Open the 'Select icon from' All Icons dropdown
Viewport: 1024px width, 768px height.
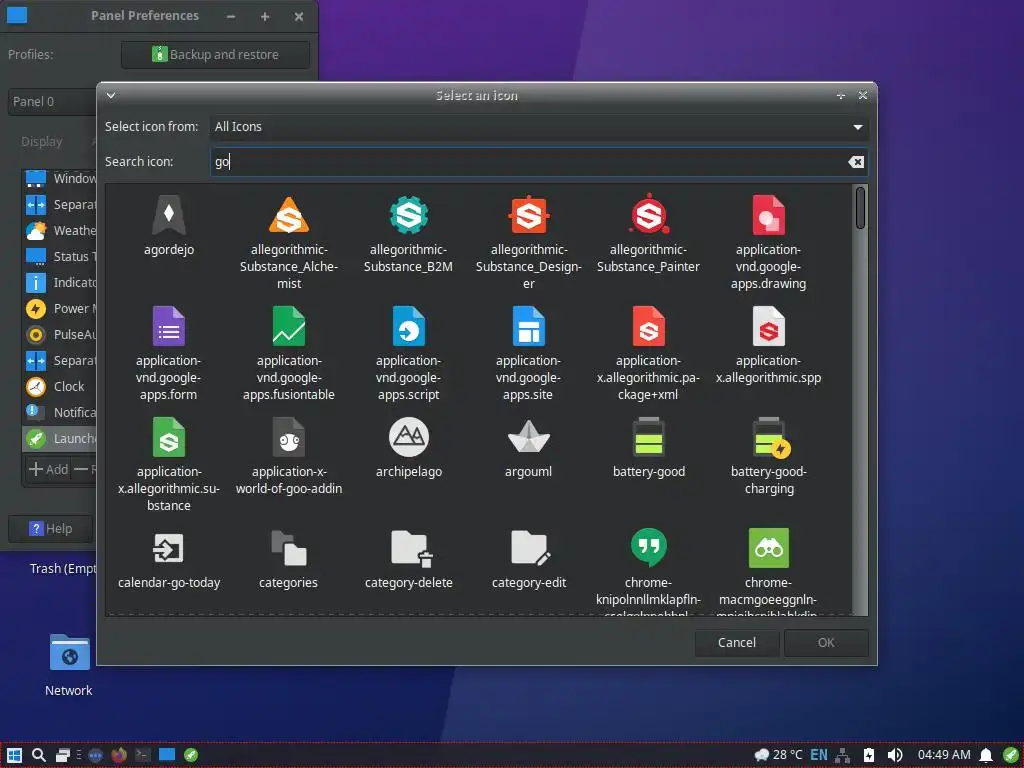pos(539,127)
